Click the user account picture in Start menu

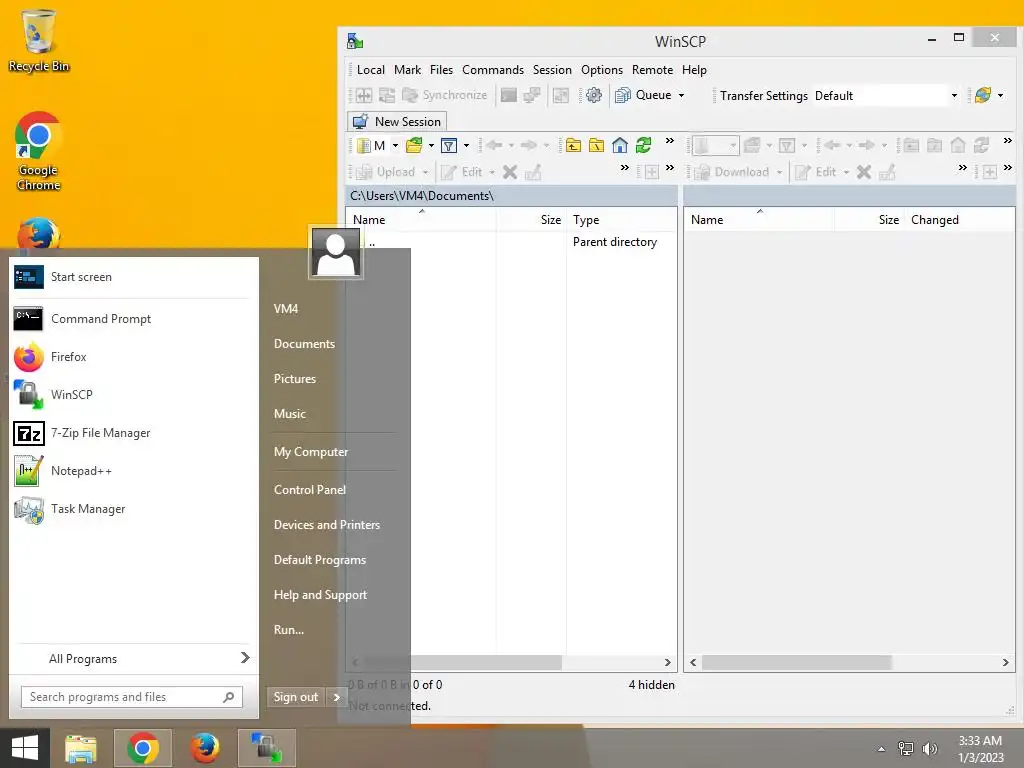pos(336,253)
